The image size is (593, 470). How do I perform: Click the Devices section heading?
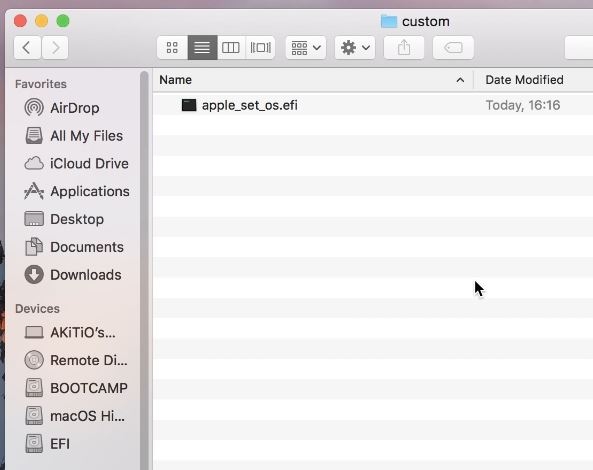37,309
